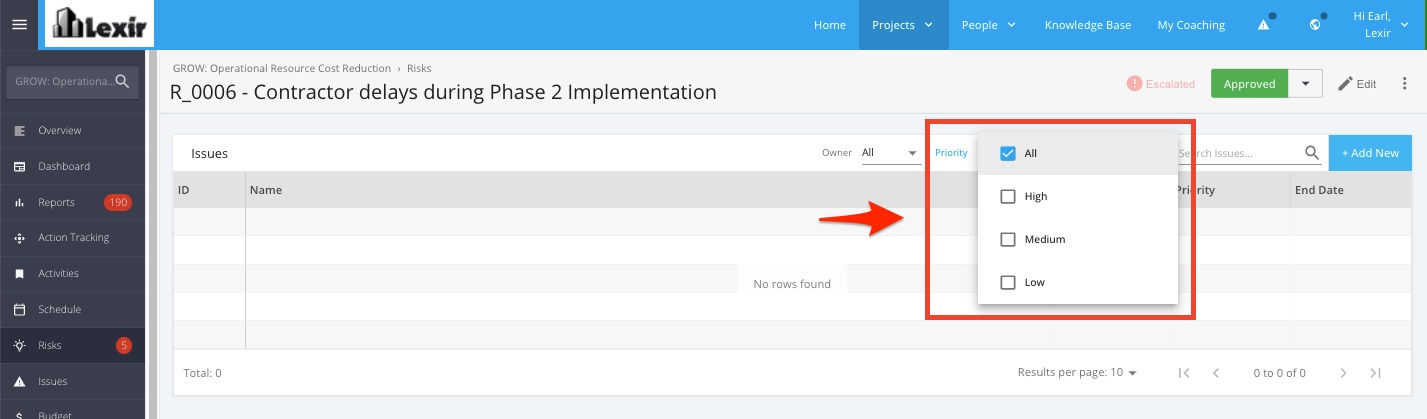Expand the People menu
1427x419 pixels.
988,25
